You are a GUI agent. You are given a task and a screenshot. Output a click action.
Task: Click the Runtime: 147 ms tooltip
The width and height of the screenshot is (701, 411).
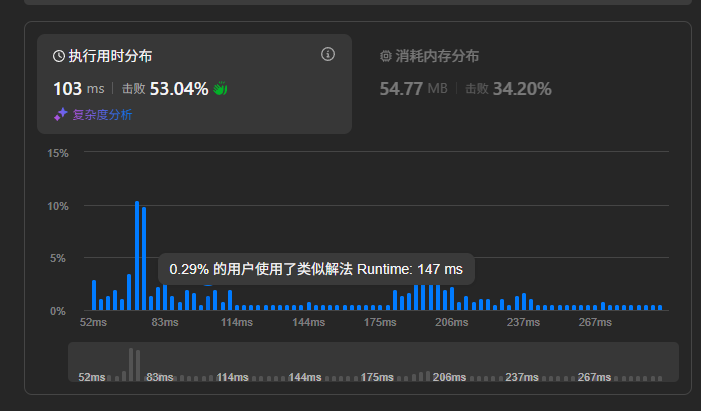coord(316,269)
